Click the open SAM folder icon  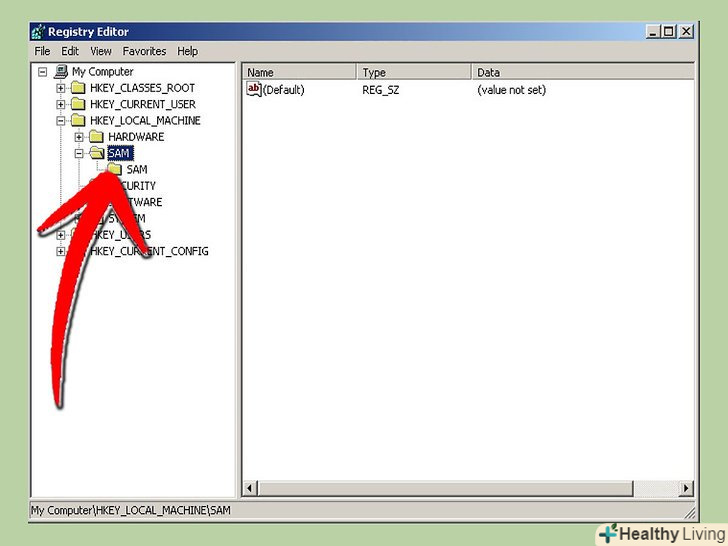[x=97, y=153]
